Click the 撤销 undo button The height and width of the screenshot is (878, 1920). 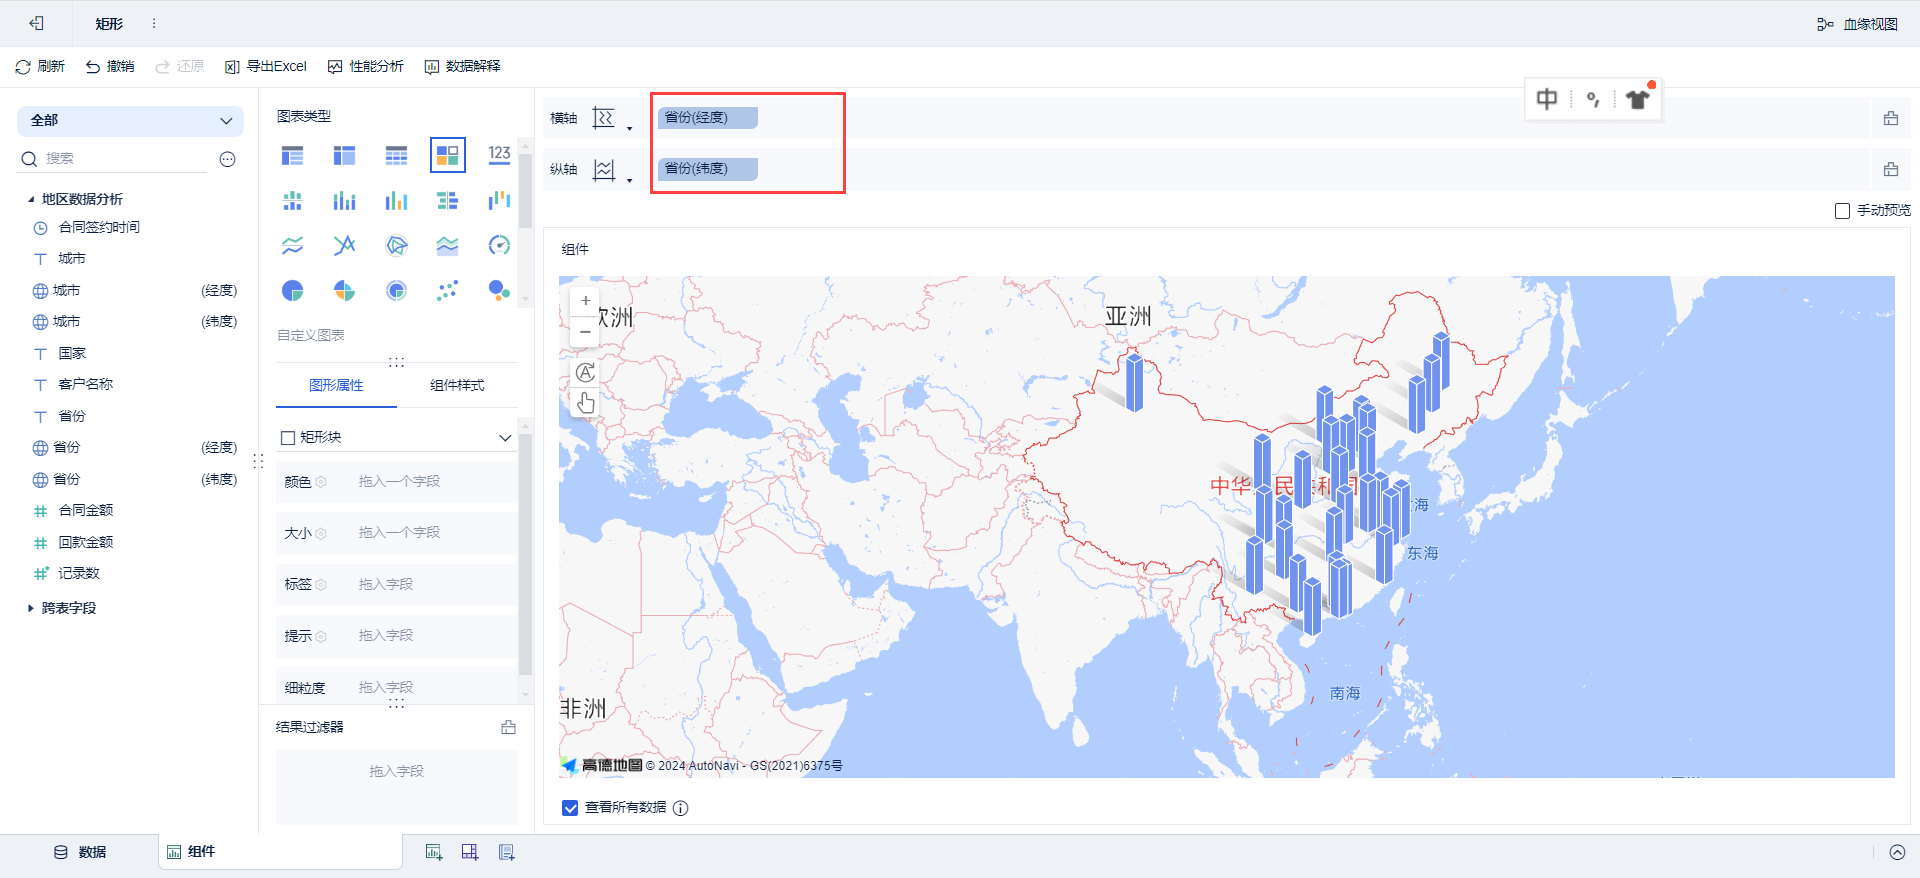(x=110, y=67)
